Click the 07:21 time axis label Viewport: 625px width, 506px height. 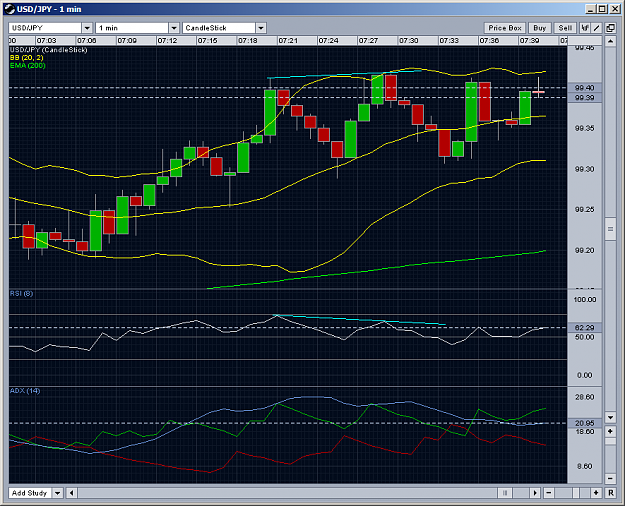coord(288,41)
